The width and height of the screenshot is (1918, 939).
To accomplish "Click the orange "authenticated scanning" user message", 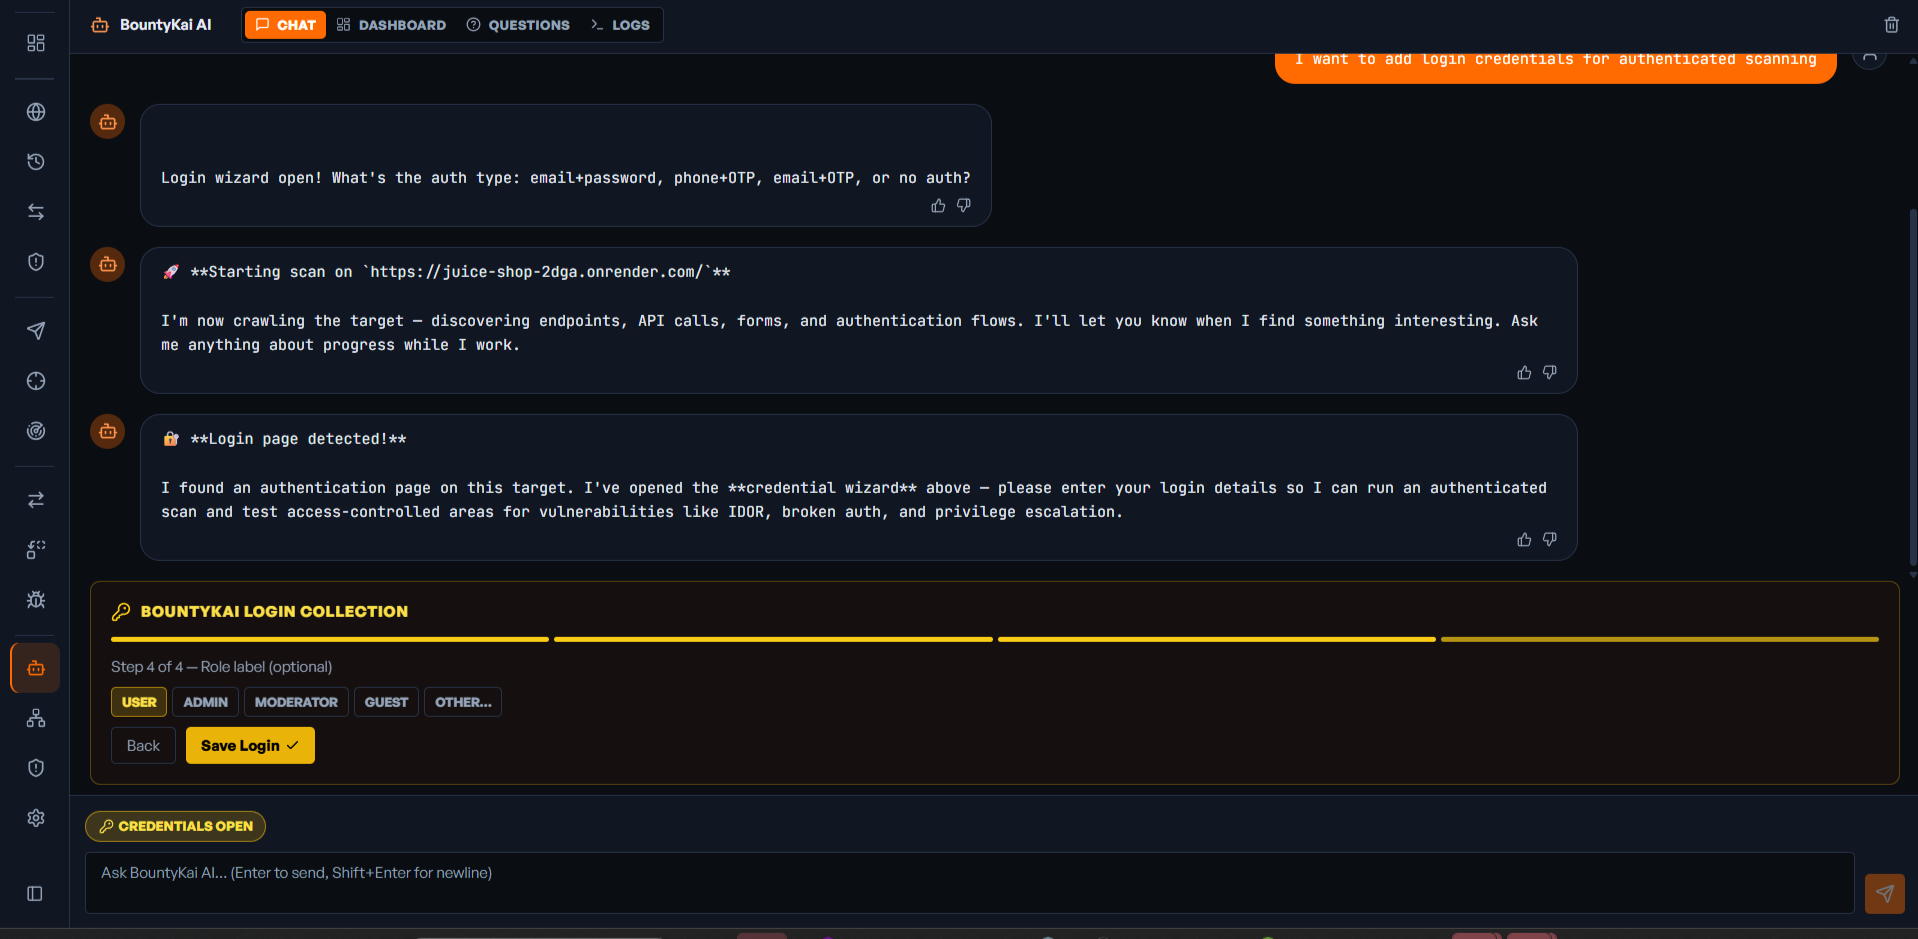I will click(x=1555, y=65).
